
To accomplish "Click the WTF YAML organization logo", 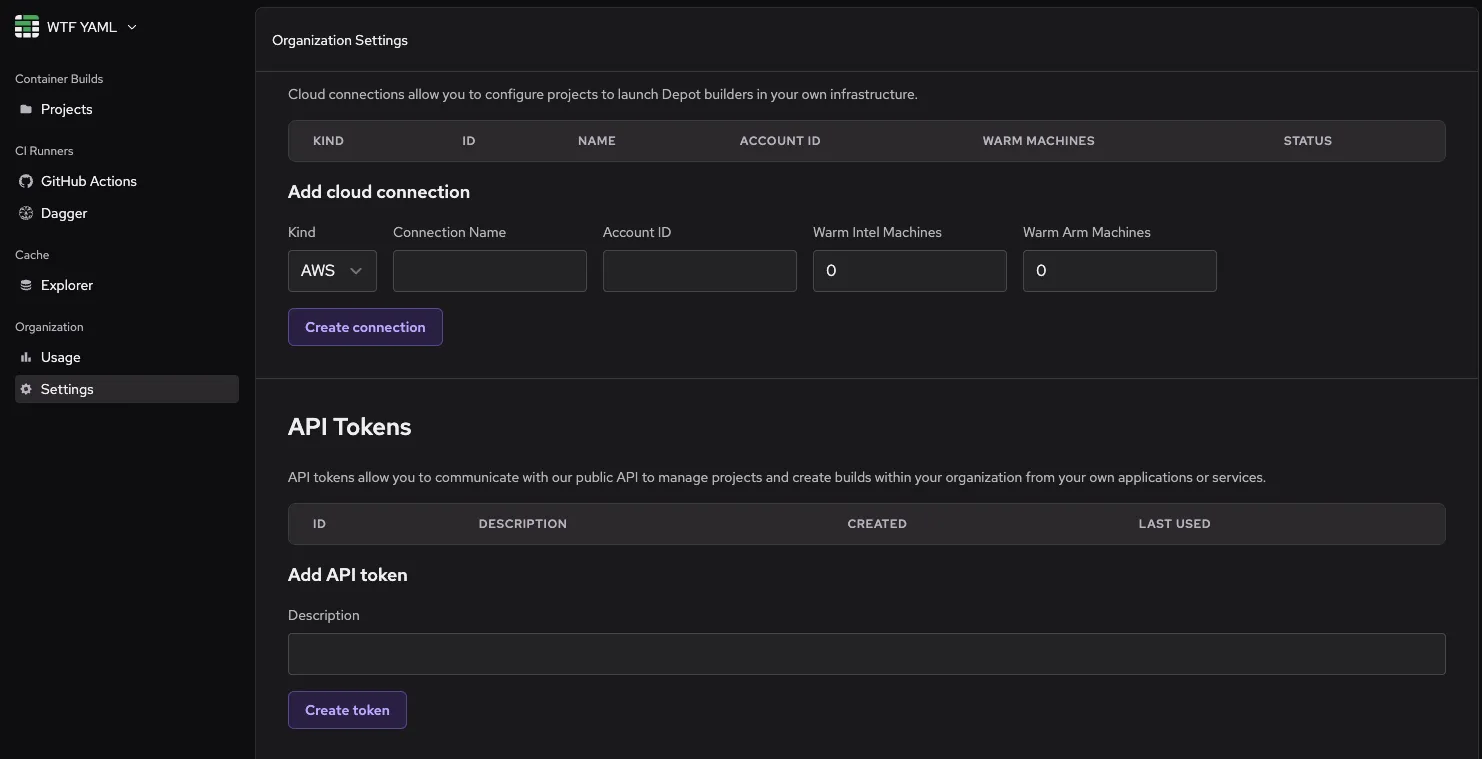I will [x=26, y=26].
